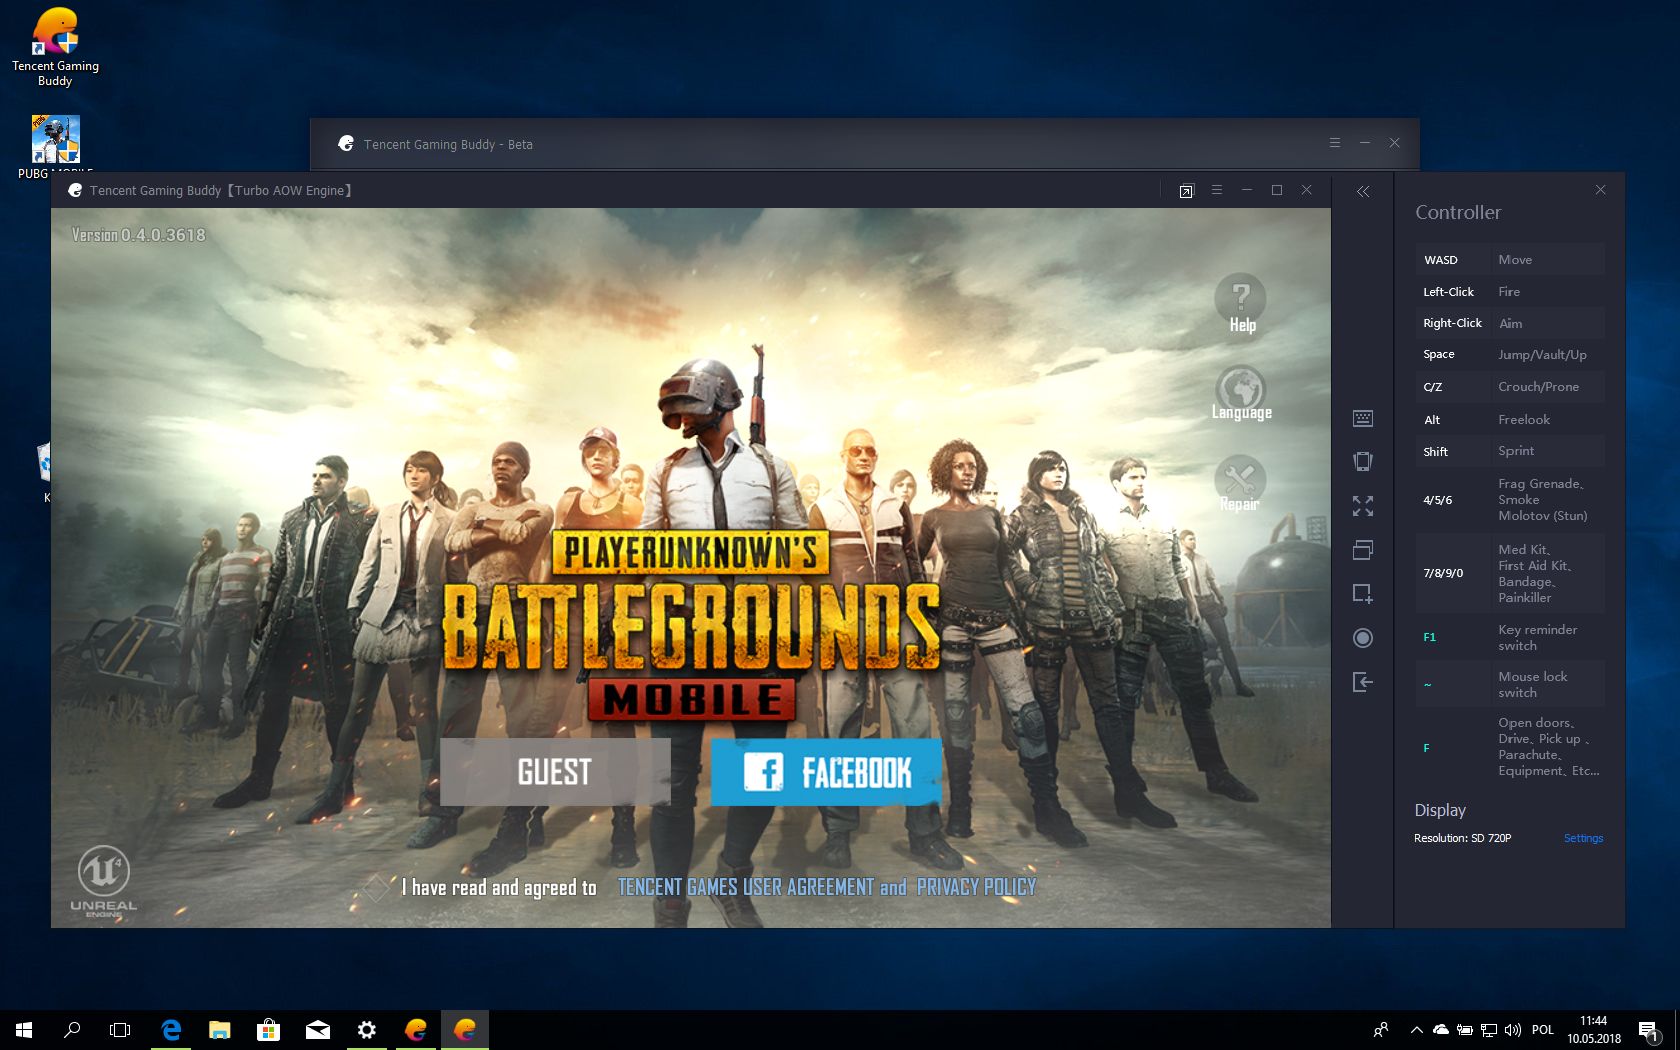
Task: Click the Crouch/Prone action text
Action: tap(1538, 387)
